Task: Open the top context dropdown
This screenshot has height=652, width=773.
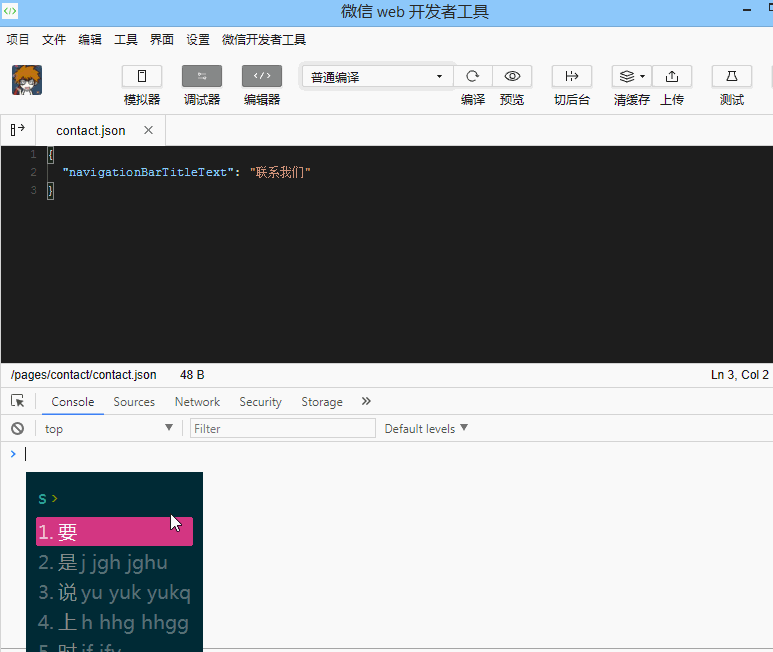Action: coord(108,428)
